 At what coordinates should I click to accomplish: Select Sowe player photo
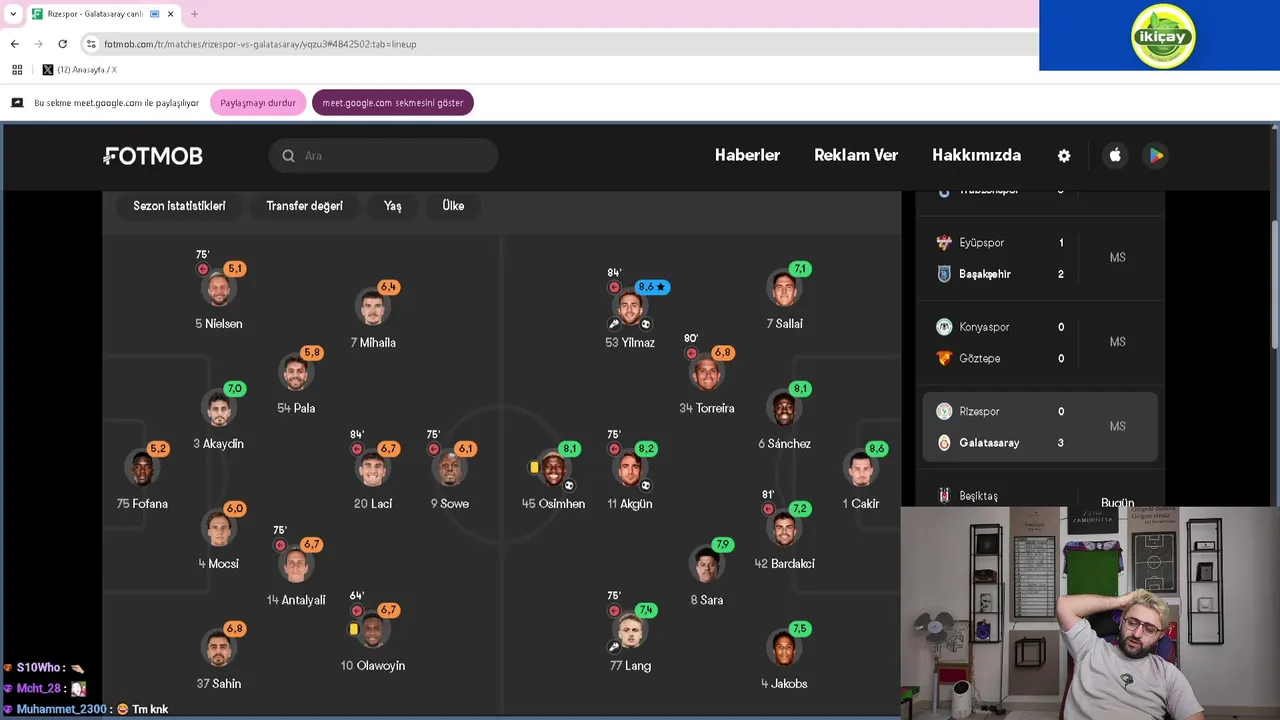449,469
